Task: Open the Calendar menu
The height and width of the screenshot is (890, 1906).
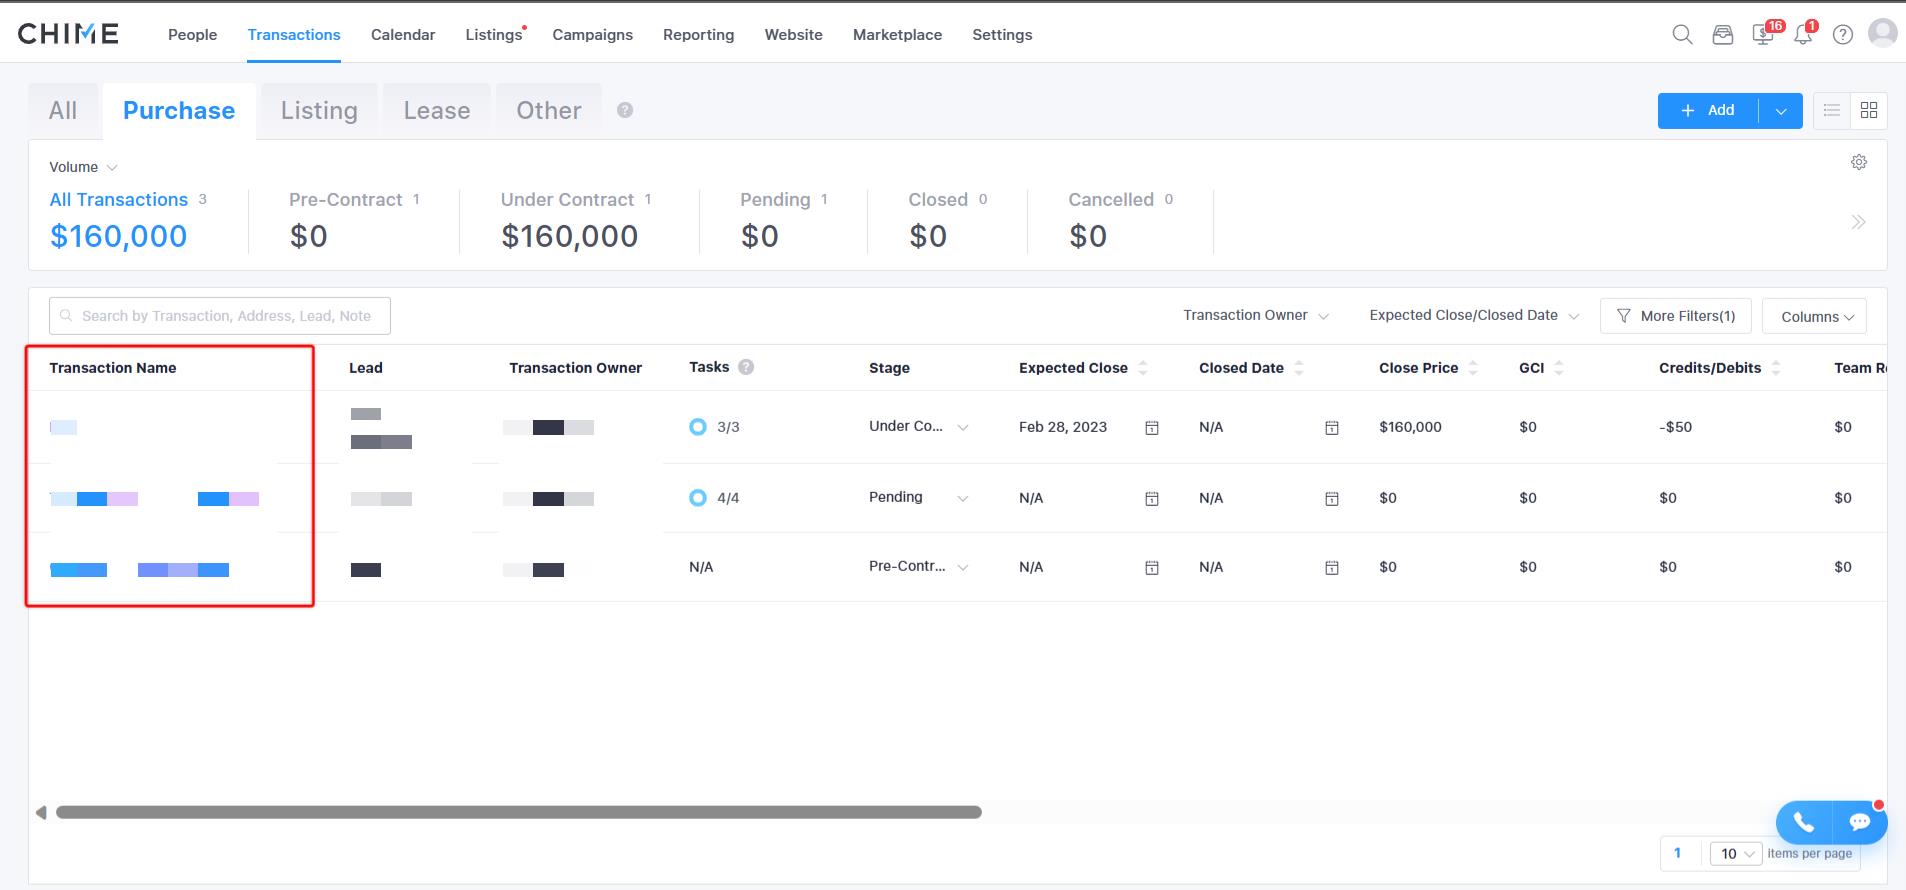Action: [403, 34]
